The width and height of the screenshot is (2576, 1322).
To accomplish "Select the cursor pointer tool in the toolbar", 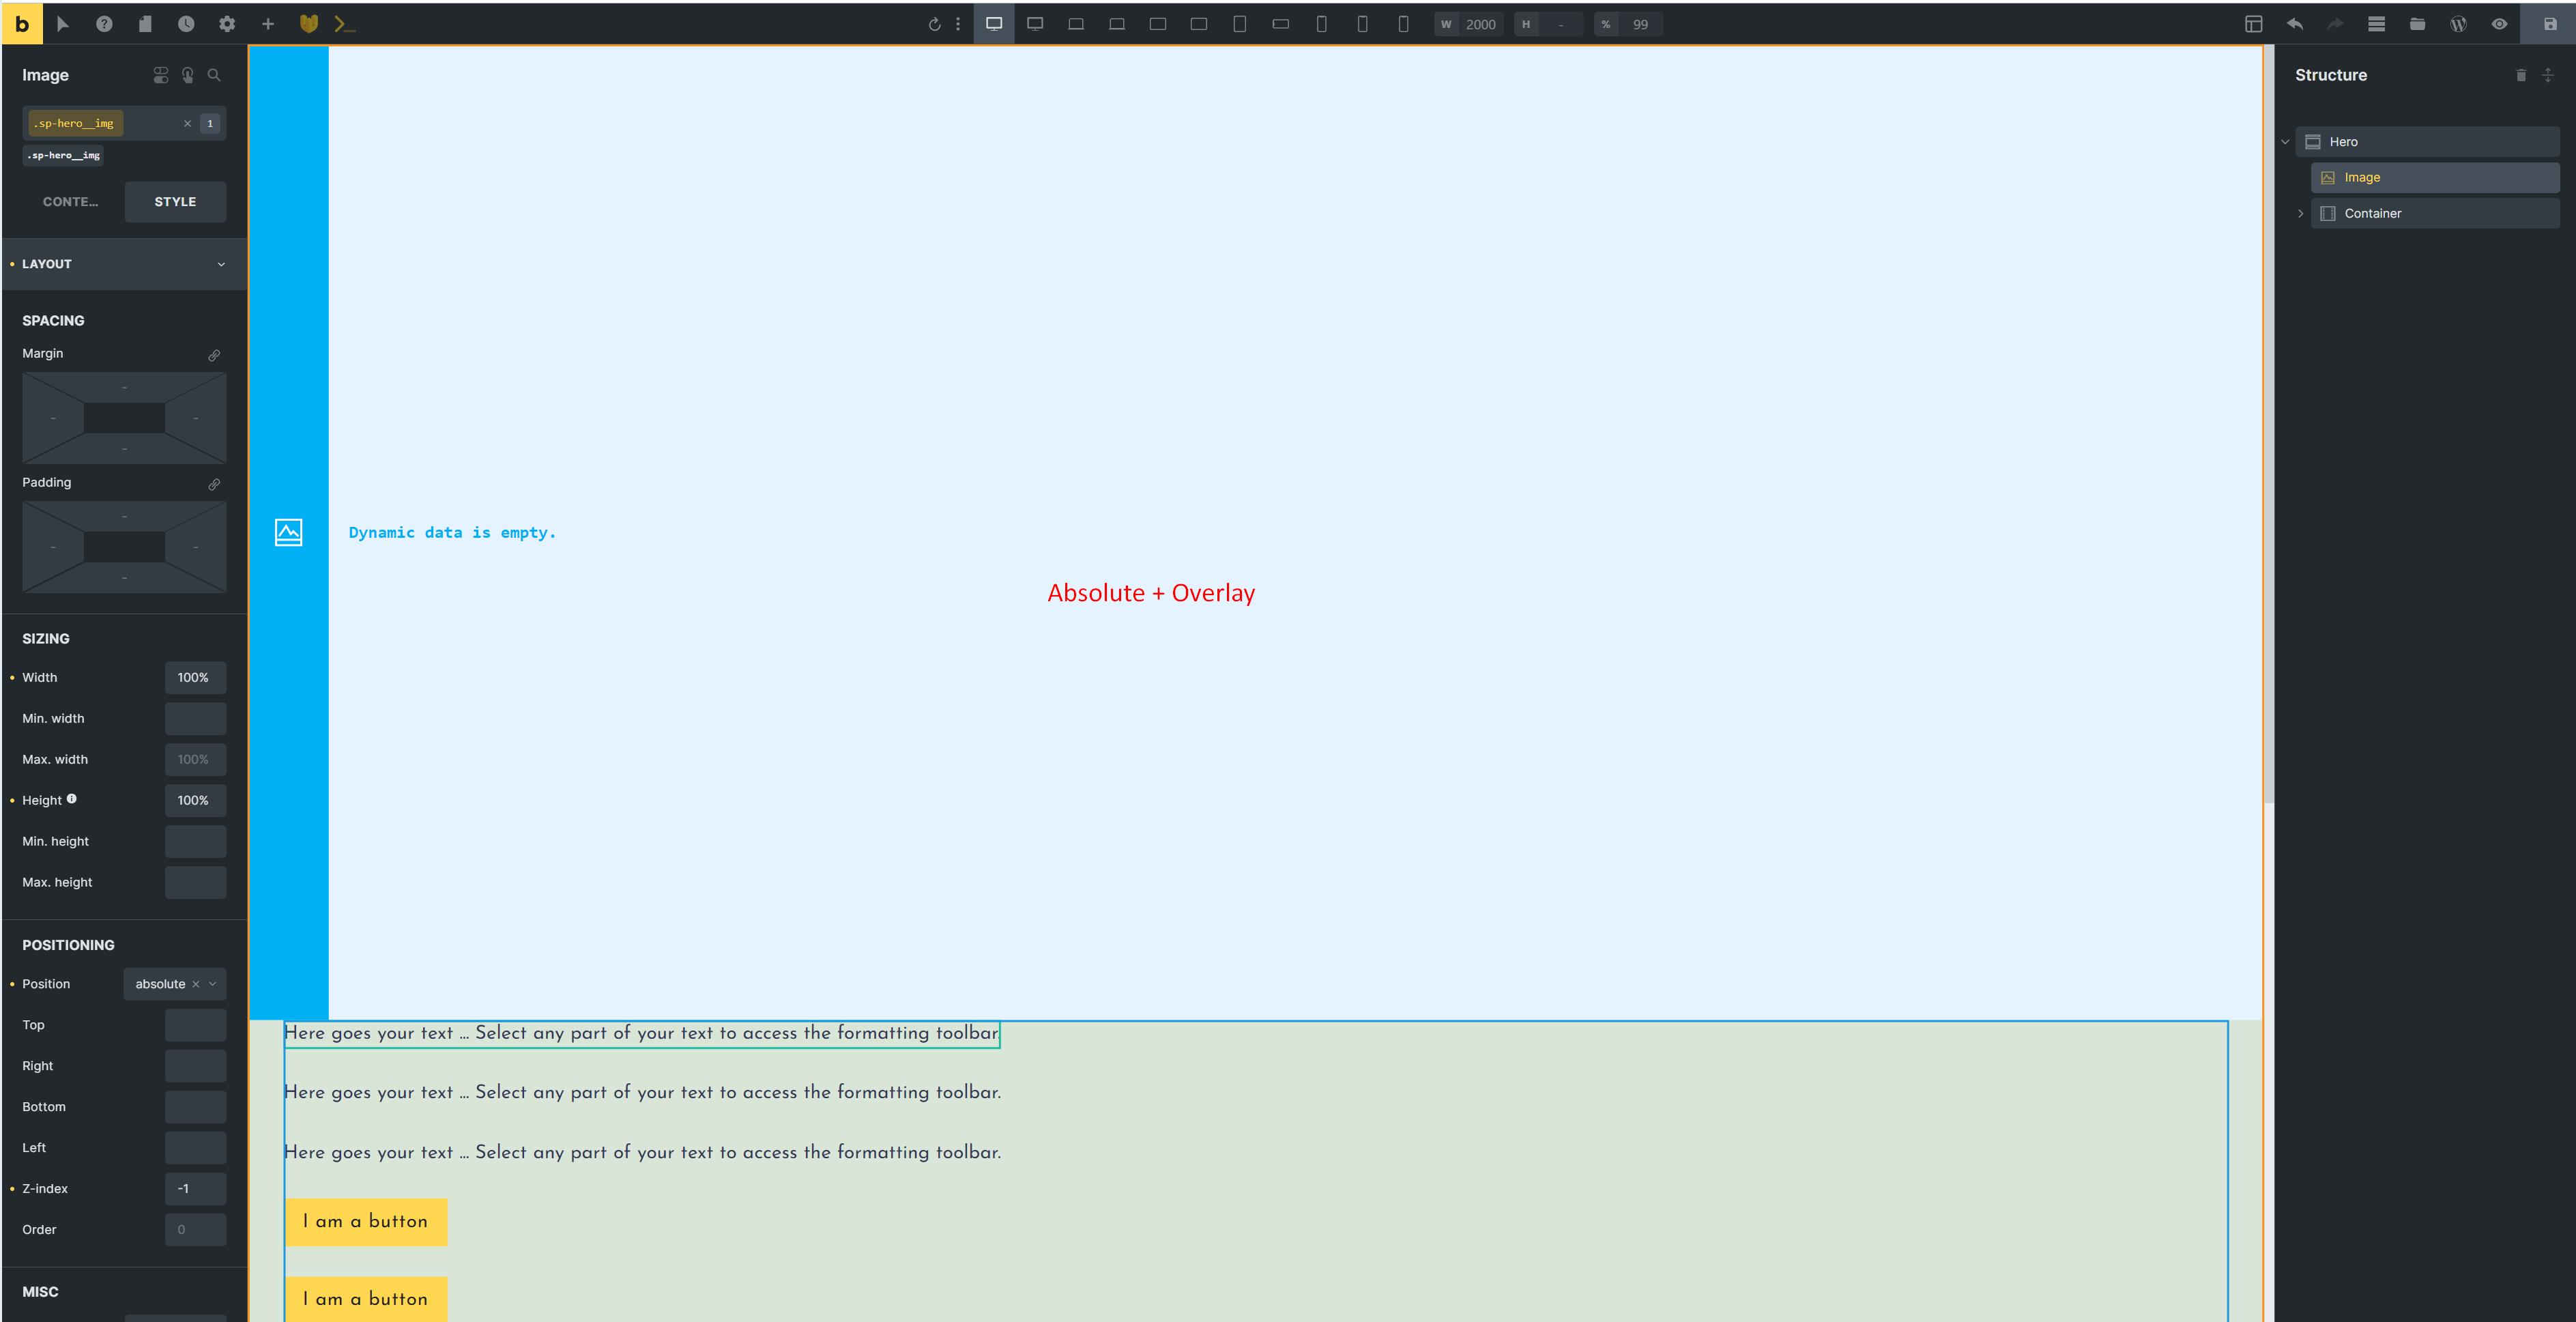I will click(63, 24).
